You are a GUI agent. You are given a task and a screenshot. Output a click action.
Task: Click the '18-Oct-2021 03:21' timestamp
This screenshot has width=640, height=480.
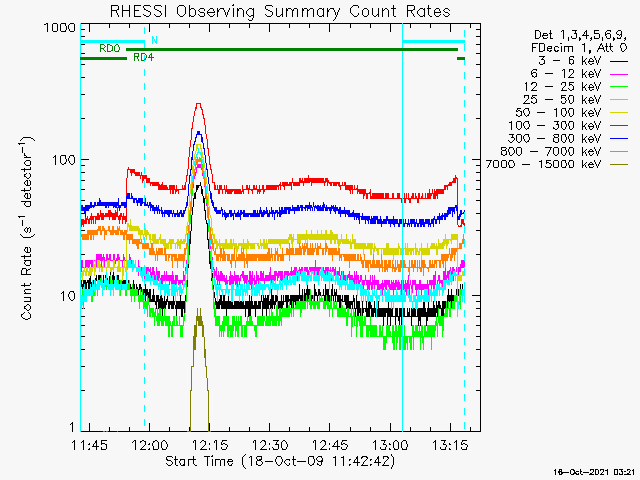point(594,472)
